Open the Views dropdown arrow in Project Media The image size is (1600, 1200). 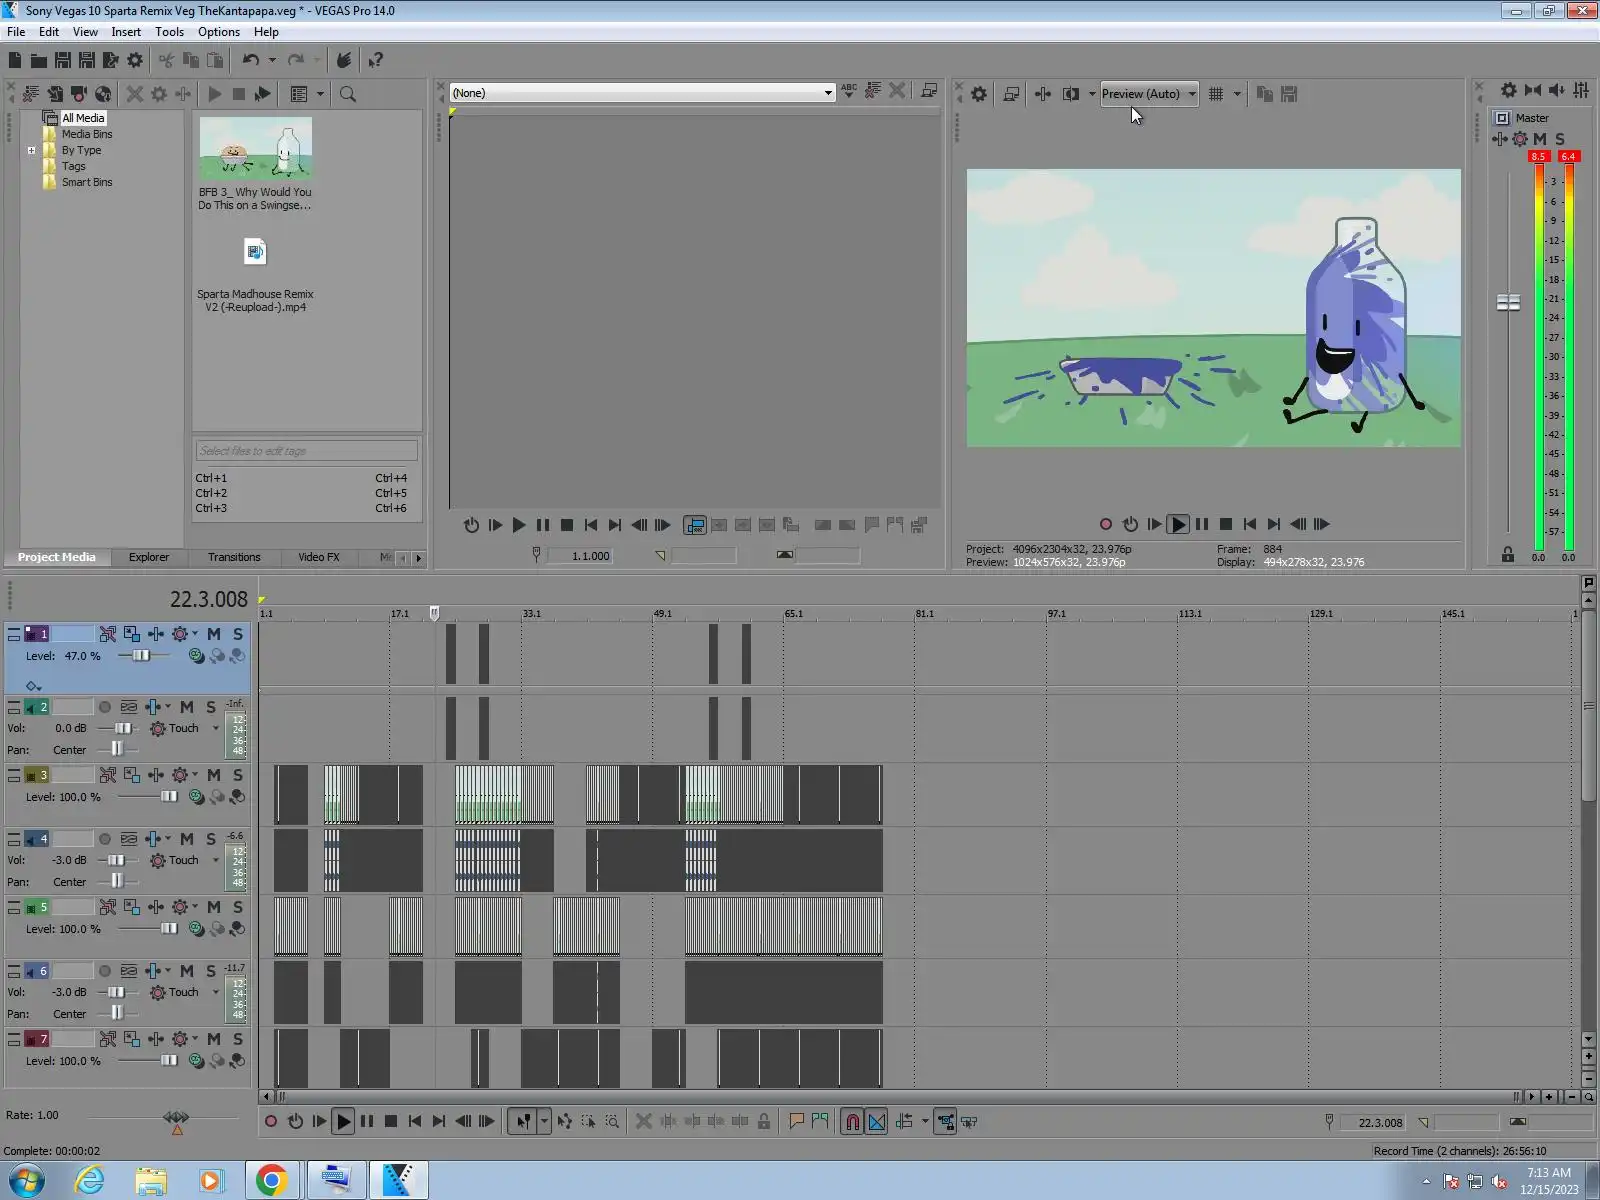(x=320, y=94)
